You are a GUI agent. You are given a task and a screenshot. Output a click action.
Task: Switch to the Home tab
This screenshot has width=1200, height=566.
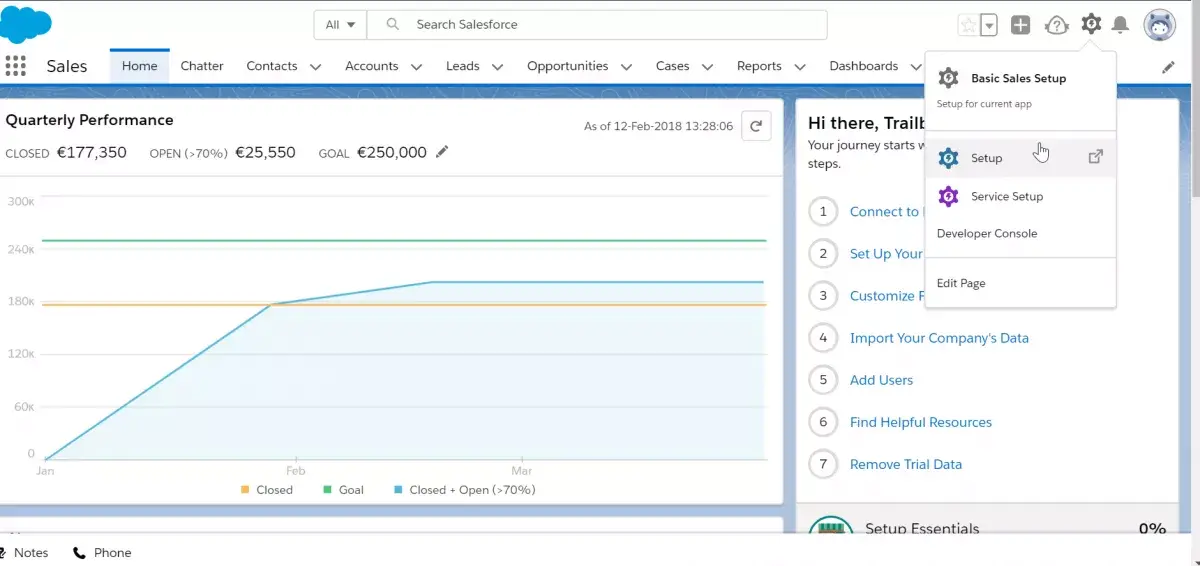140,66
